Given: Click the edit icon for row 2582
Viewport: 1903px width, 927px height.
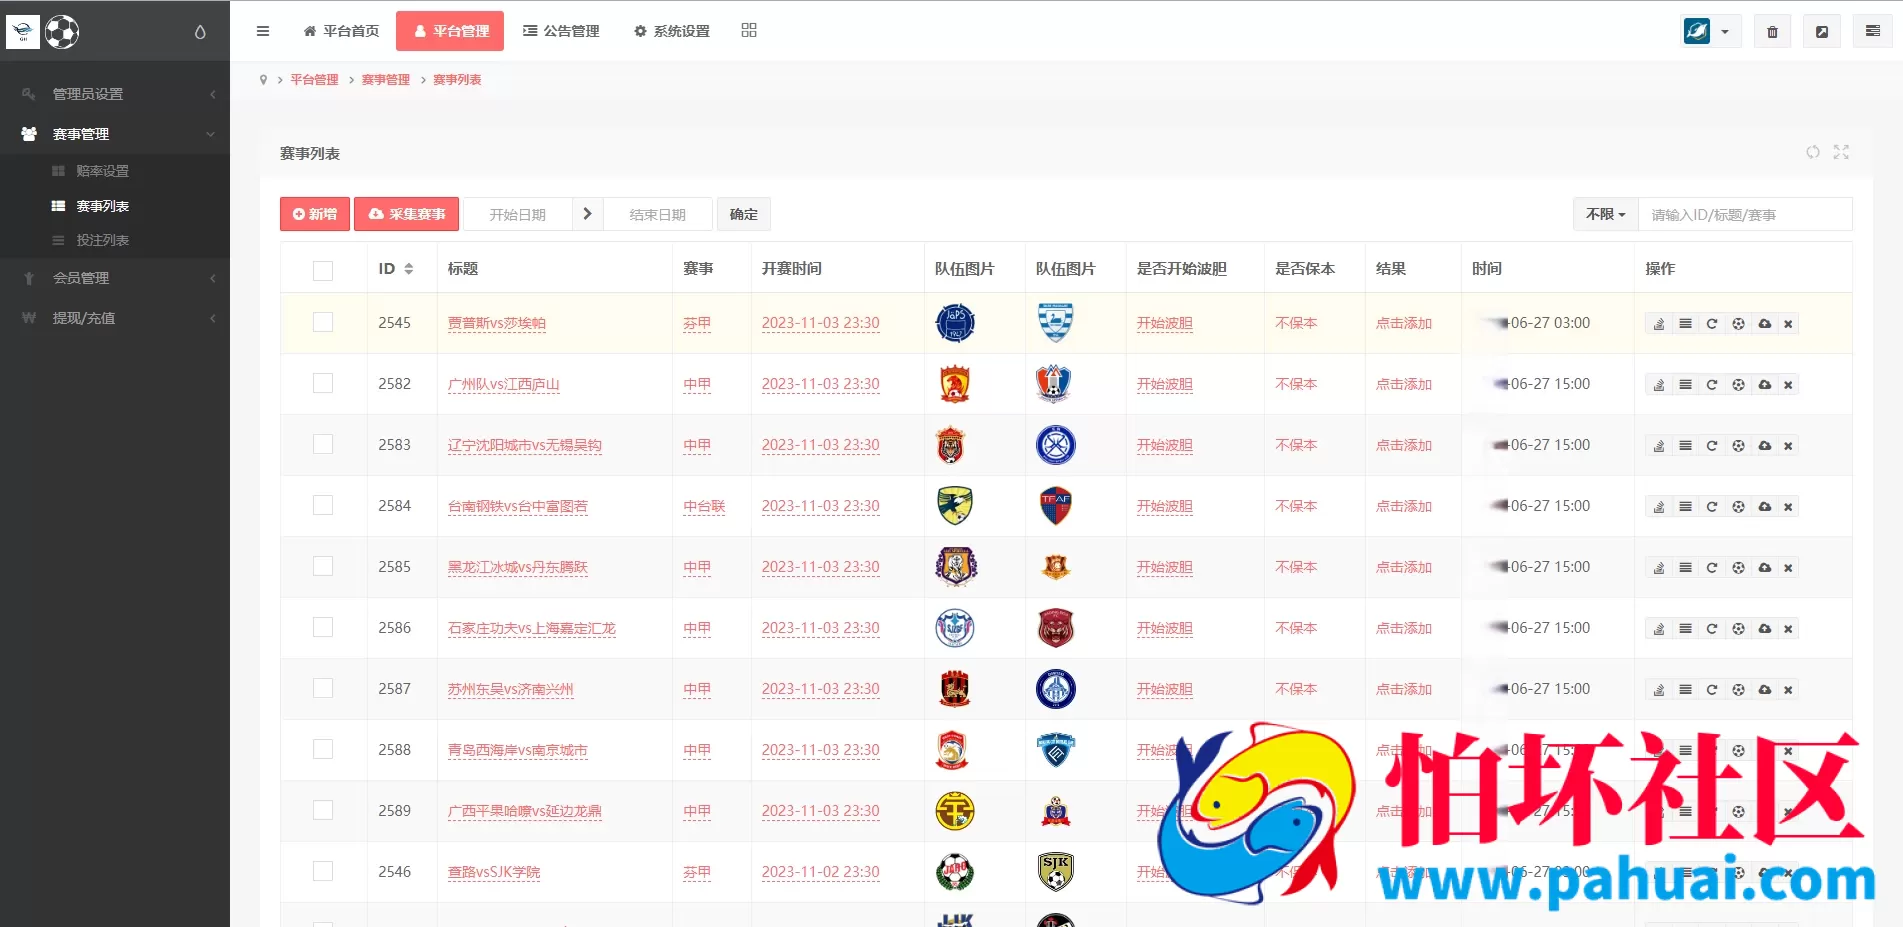Looking at the screenshot, I should pyautogui.click(x=1659, y=385).
